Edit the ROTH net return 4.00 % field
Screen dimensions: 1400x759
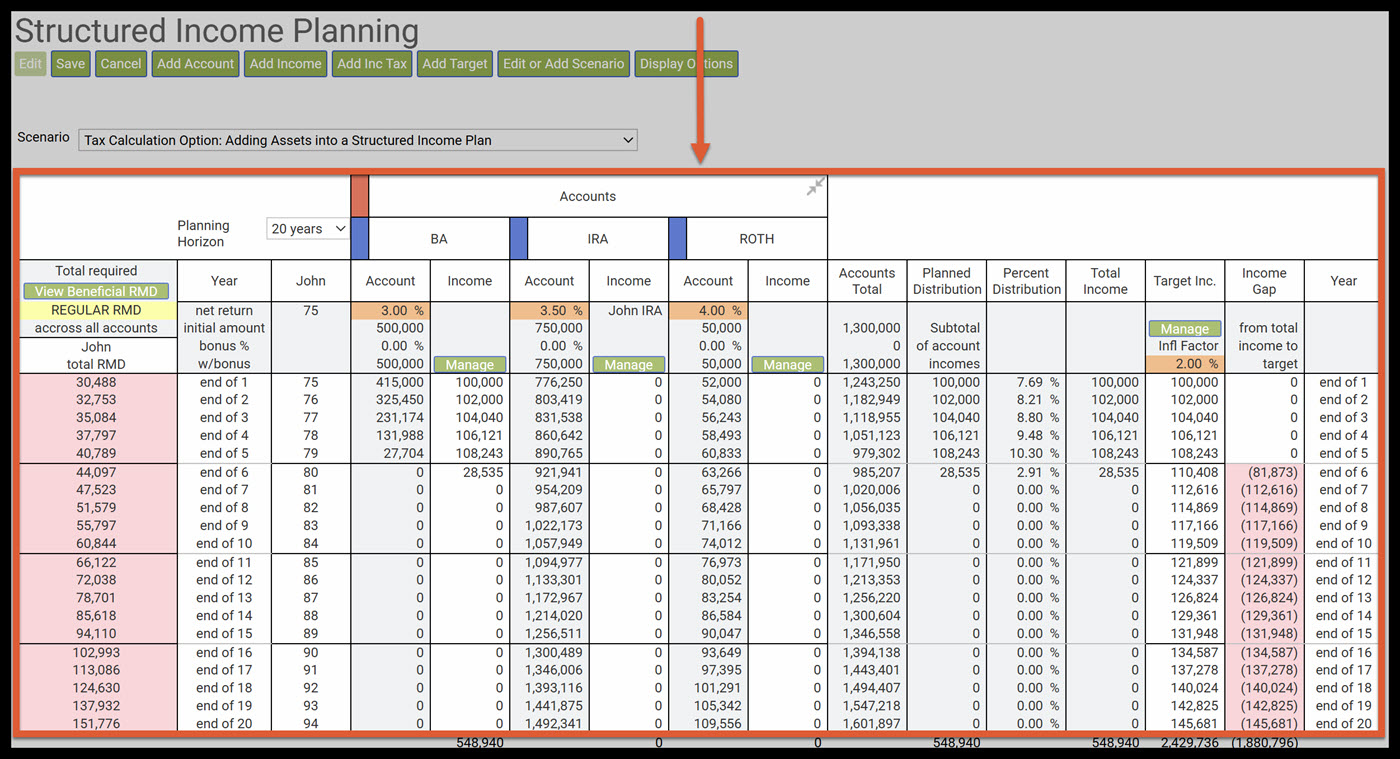[x=708, y=311]
